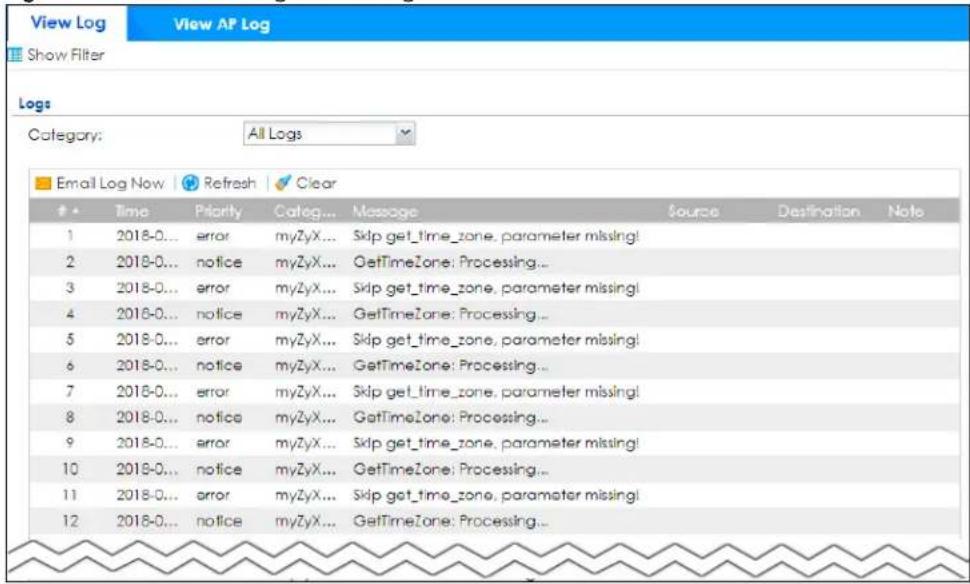Click row number 10 cell

click(70, 469)
